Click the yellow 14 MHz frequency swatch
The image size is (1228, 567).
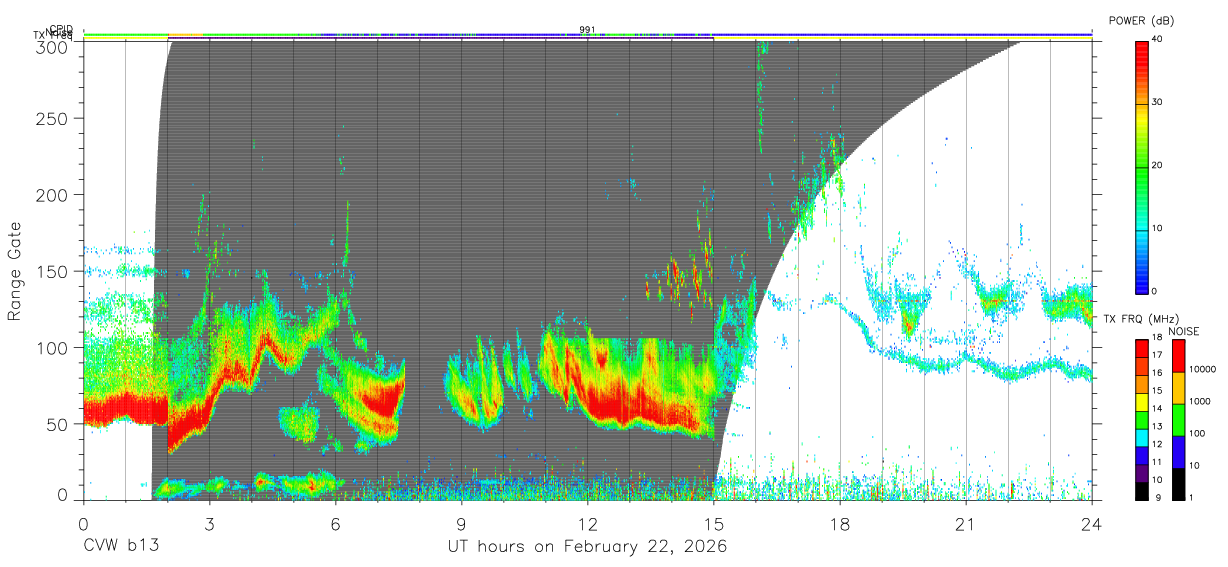click(x=1142, y=401)
